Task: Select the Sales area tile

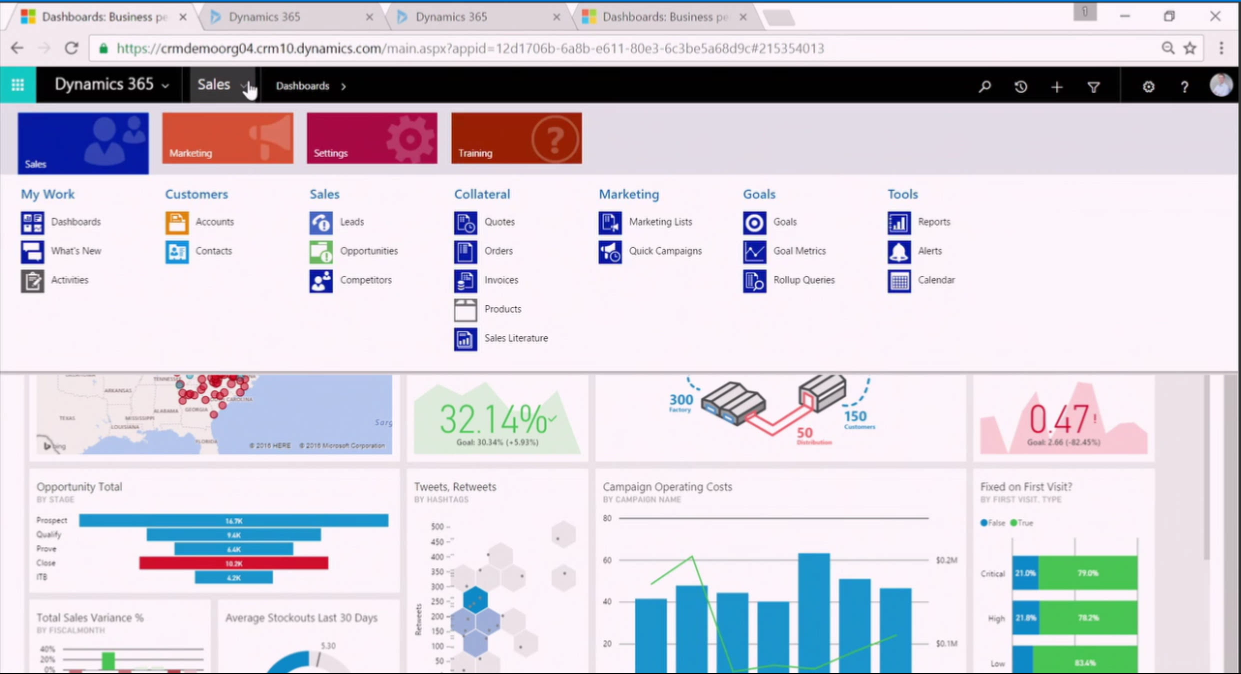Action: [83, 143]
